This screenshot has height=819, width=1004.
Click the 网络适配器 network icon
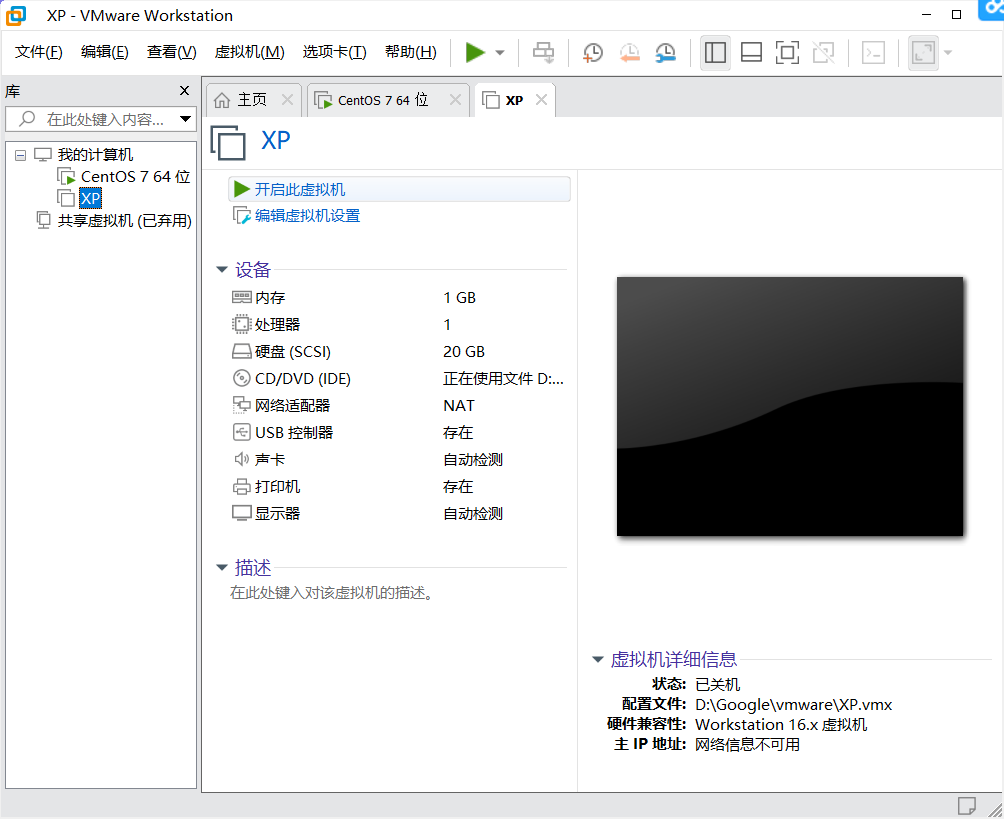241,405
